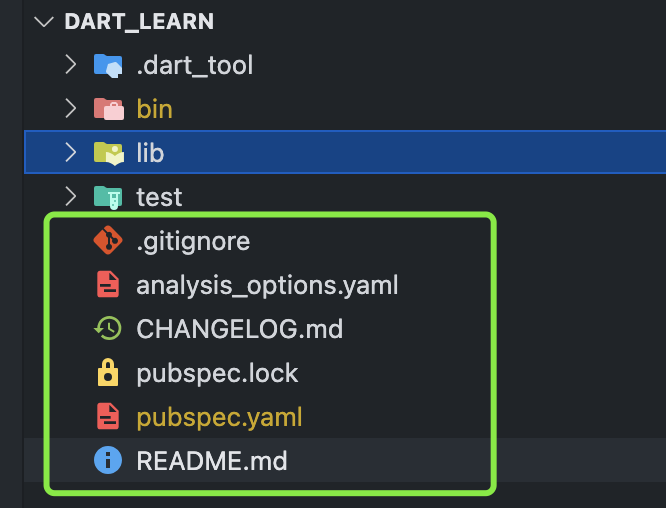This screenshot has width=666, height=508.
Task: Expand the bin folder chevron
Action: pyautogui.click(x=71, y=109)
